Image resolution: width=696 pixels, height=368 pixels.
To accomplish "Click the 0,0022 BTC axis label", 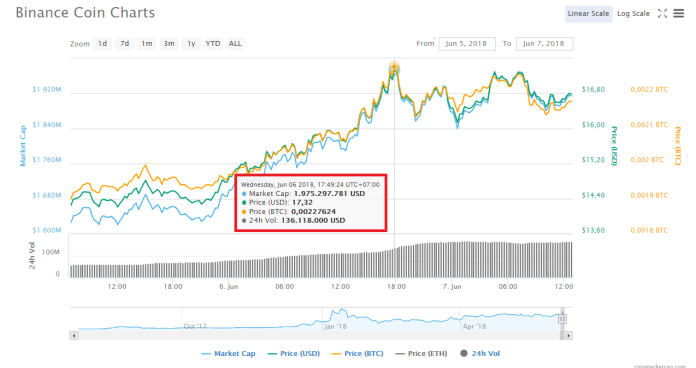I will (649, 89).
